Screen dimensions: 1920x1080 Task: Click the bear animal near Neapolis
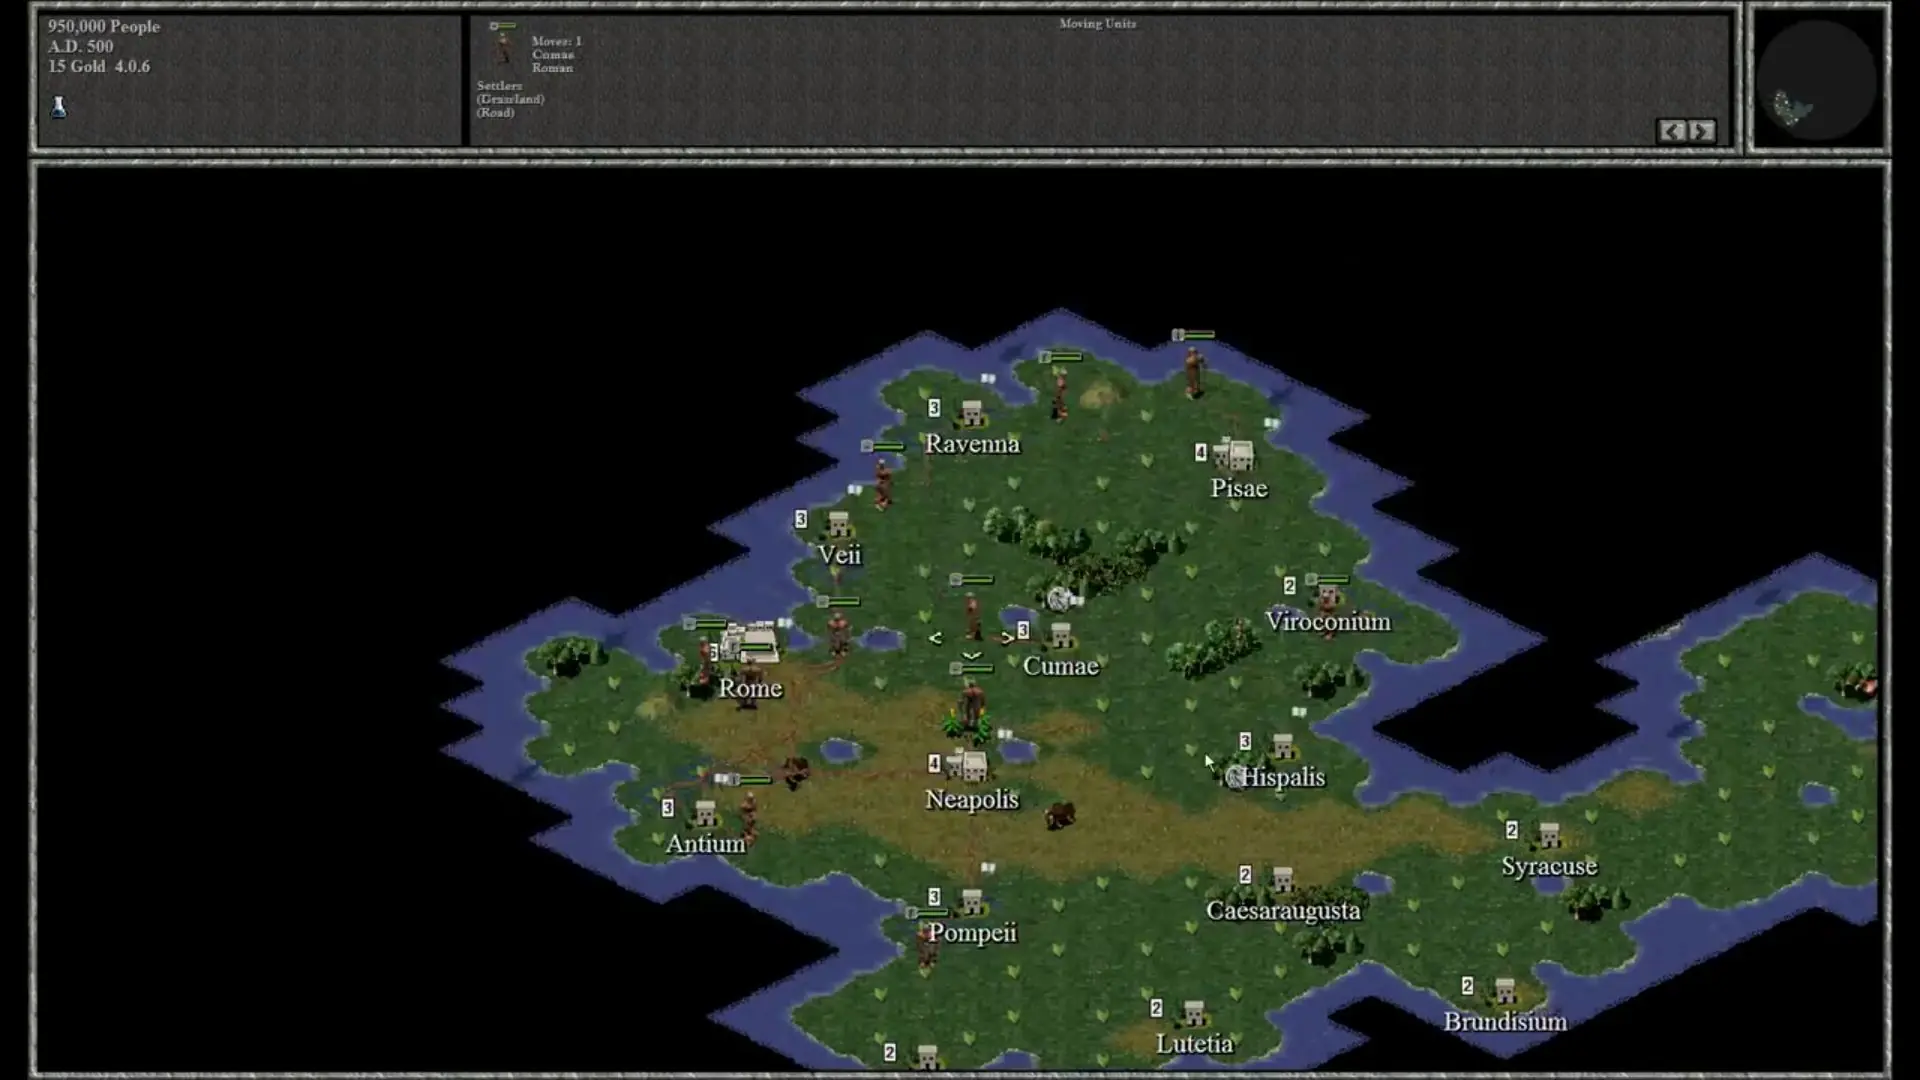1060,815
